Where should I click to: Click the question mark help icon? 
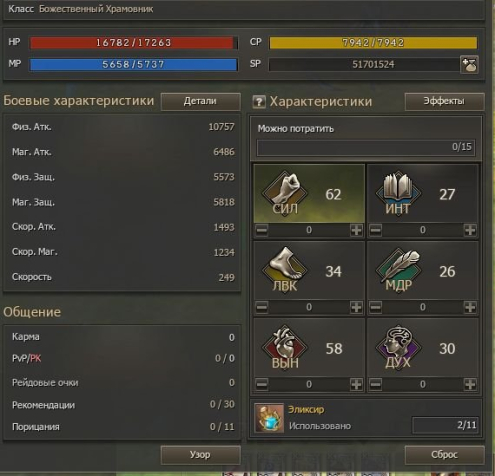(259, 102)
